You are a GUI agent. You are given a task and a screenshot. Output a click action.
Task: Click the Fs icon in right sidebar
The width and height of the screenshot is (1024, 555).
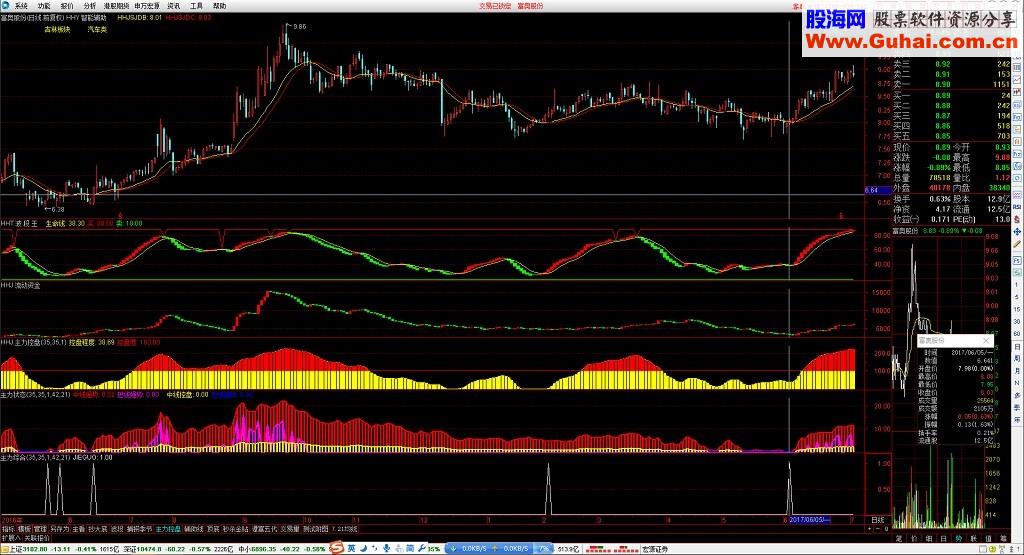pyautogui.click(x=1017, y=260)
